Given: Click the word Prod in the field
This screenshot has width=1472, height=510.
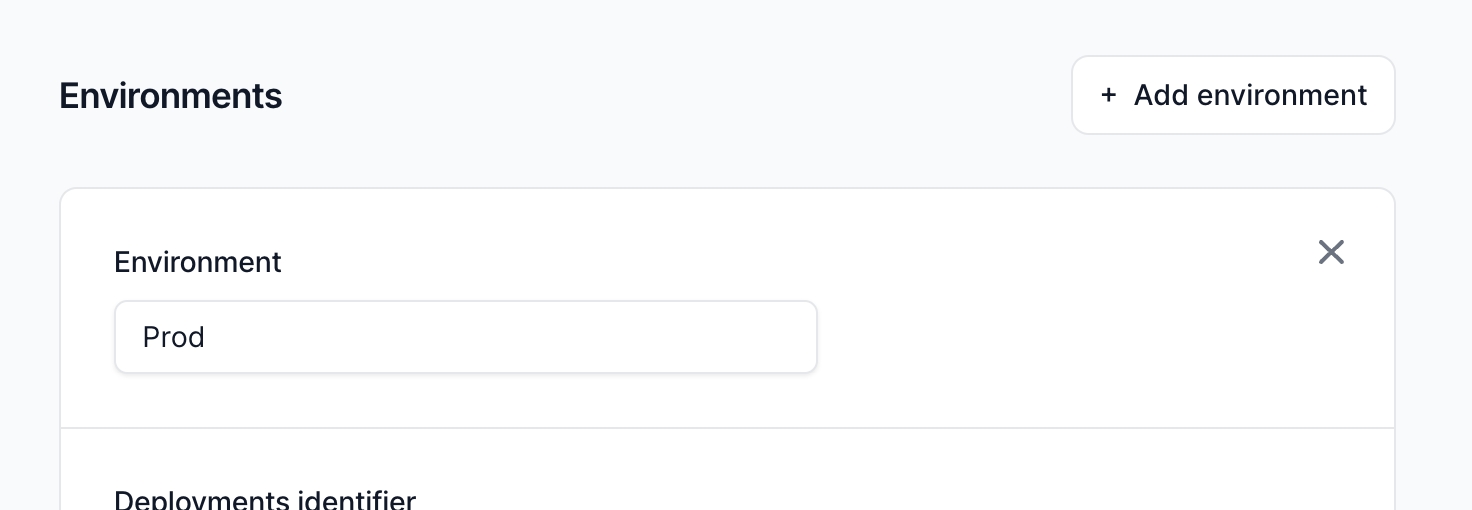Looking at the screenshot, I should (174, 337).
